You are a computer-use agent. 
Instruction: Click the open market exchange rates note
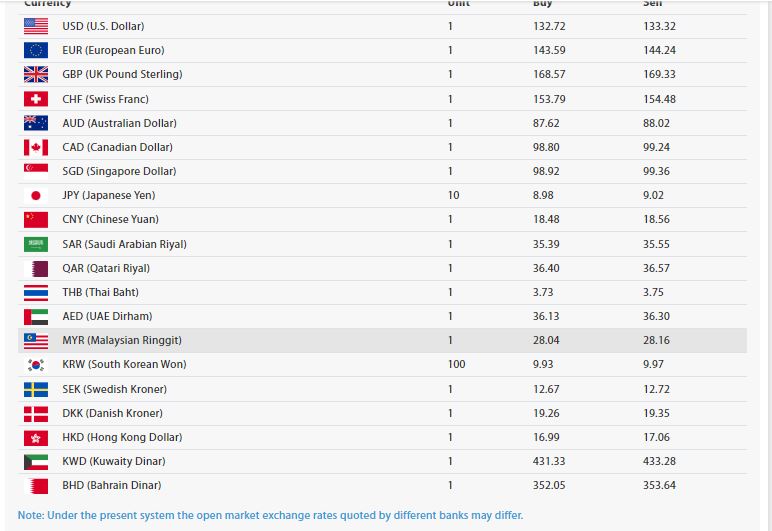pos(270,516)
